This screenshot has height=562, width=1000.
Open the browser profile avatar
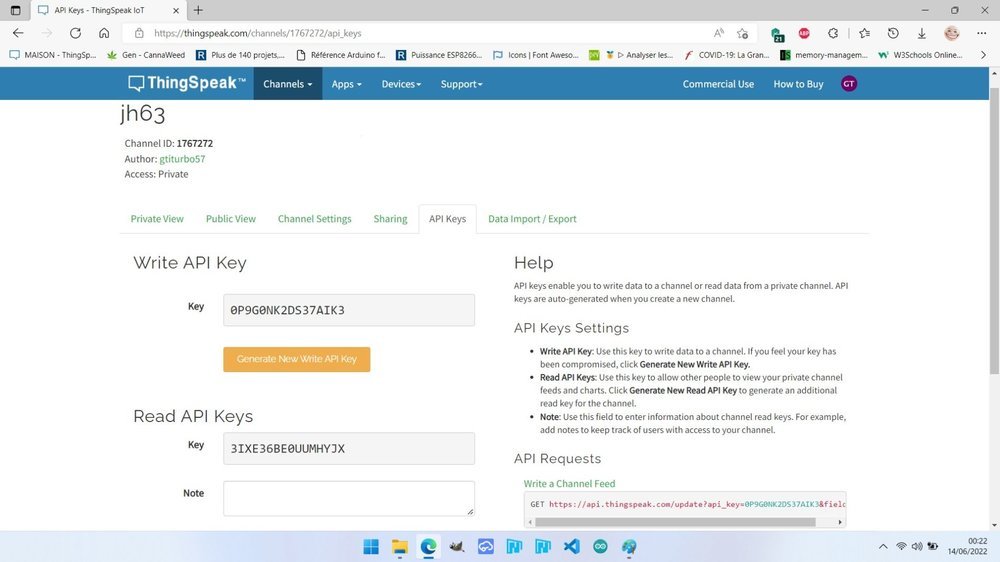pos(952,33)
